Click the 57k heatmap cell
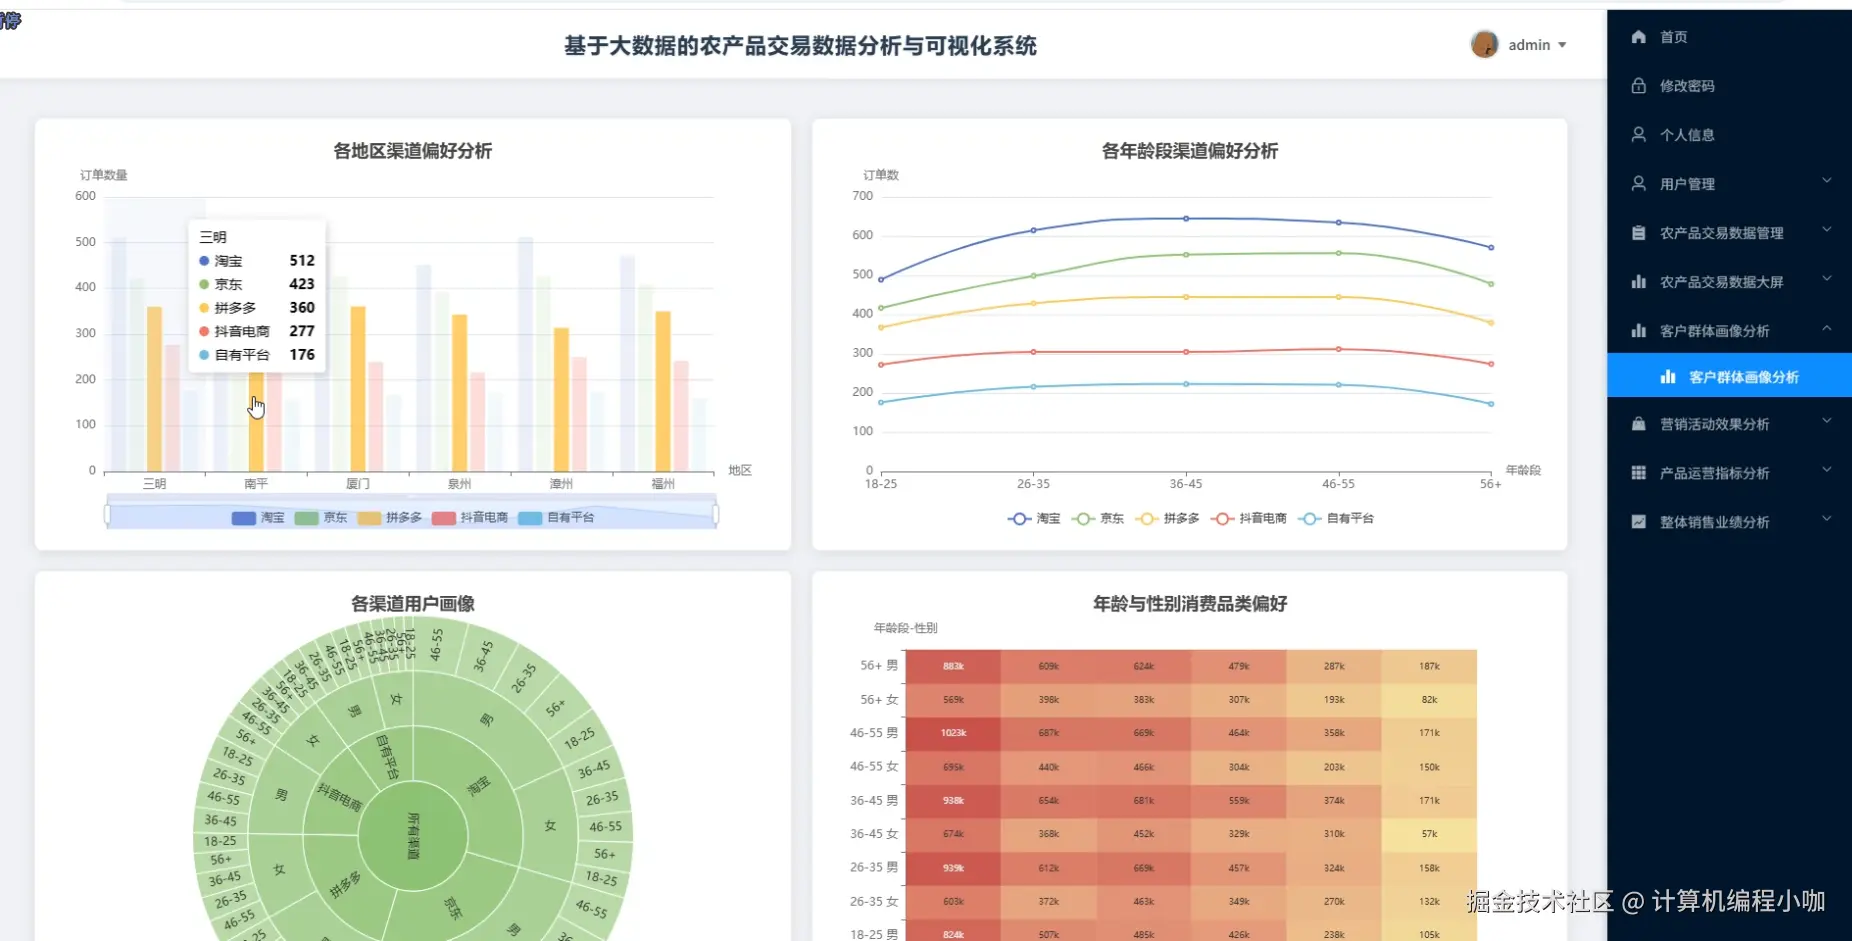Image resolution: width=1852 pixels, height=941 pixels. point(1429,834)
